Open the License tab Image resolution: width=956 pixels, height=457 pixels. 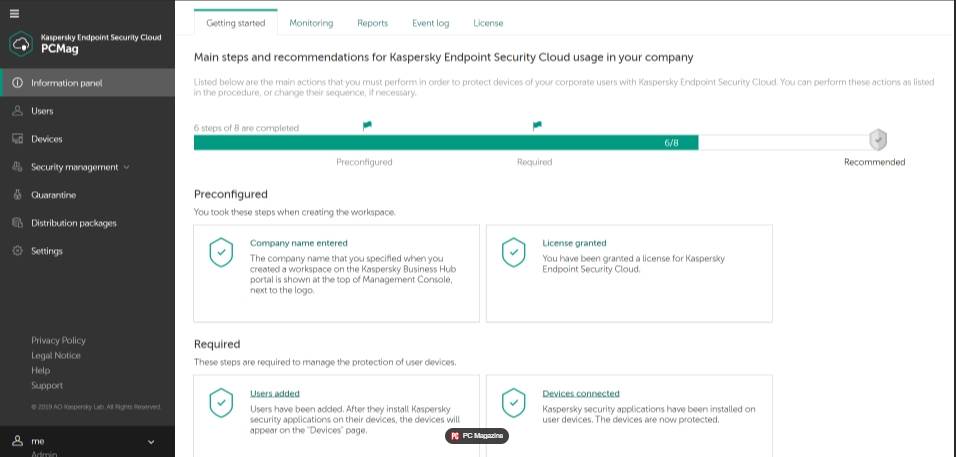pyautogui.click(x=488, y=23)
